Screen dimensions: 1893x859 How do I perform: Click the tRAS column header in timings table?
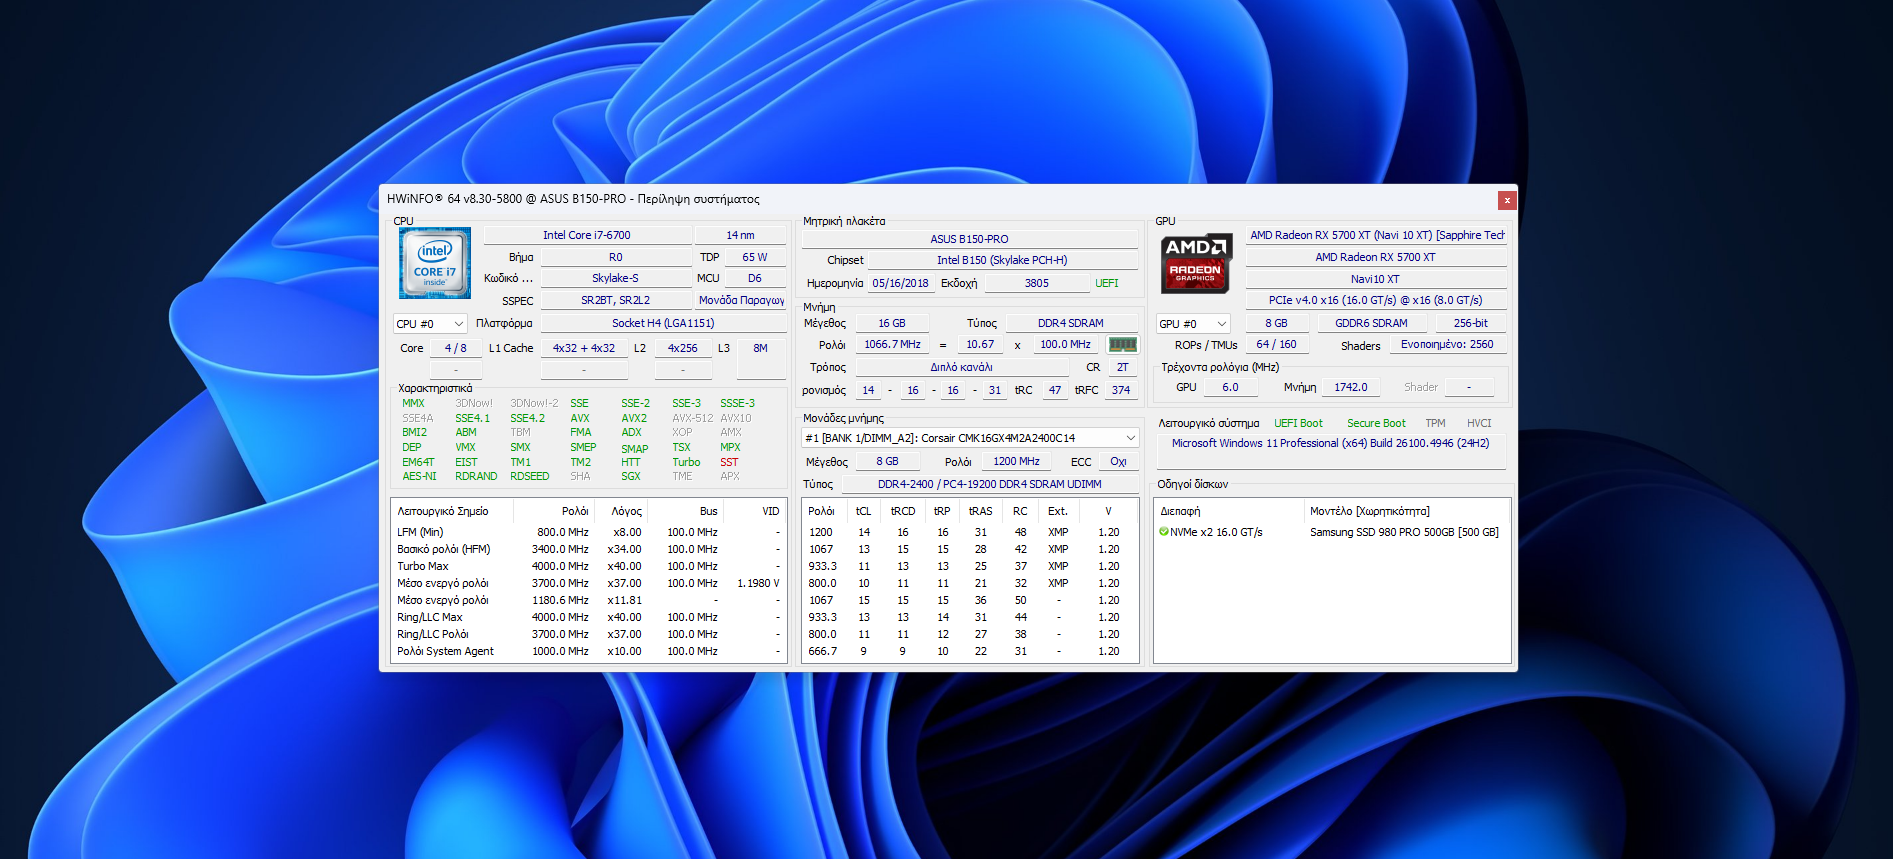click(980, 511)
